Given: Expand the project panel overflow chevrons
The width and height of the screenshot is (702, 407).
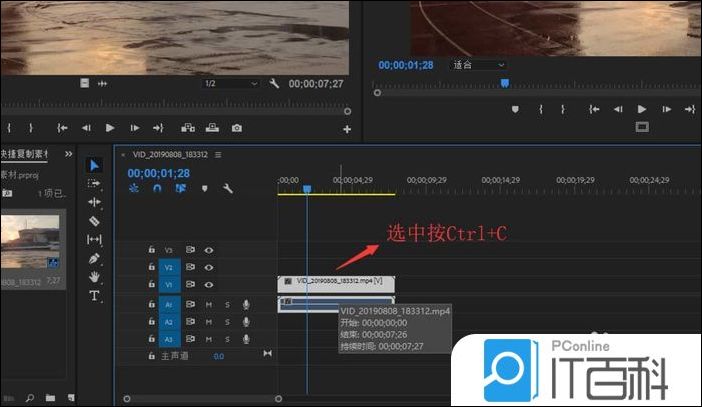Looking at the screenshot, I should 69,154.
